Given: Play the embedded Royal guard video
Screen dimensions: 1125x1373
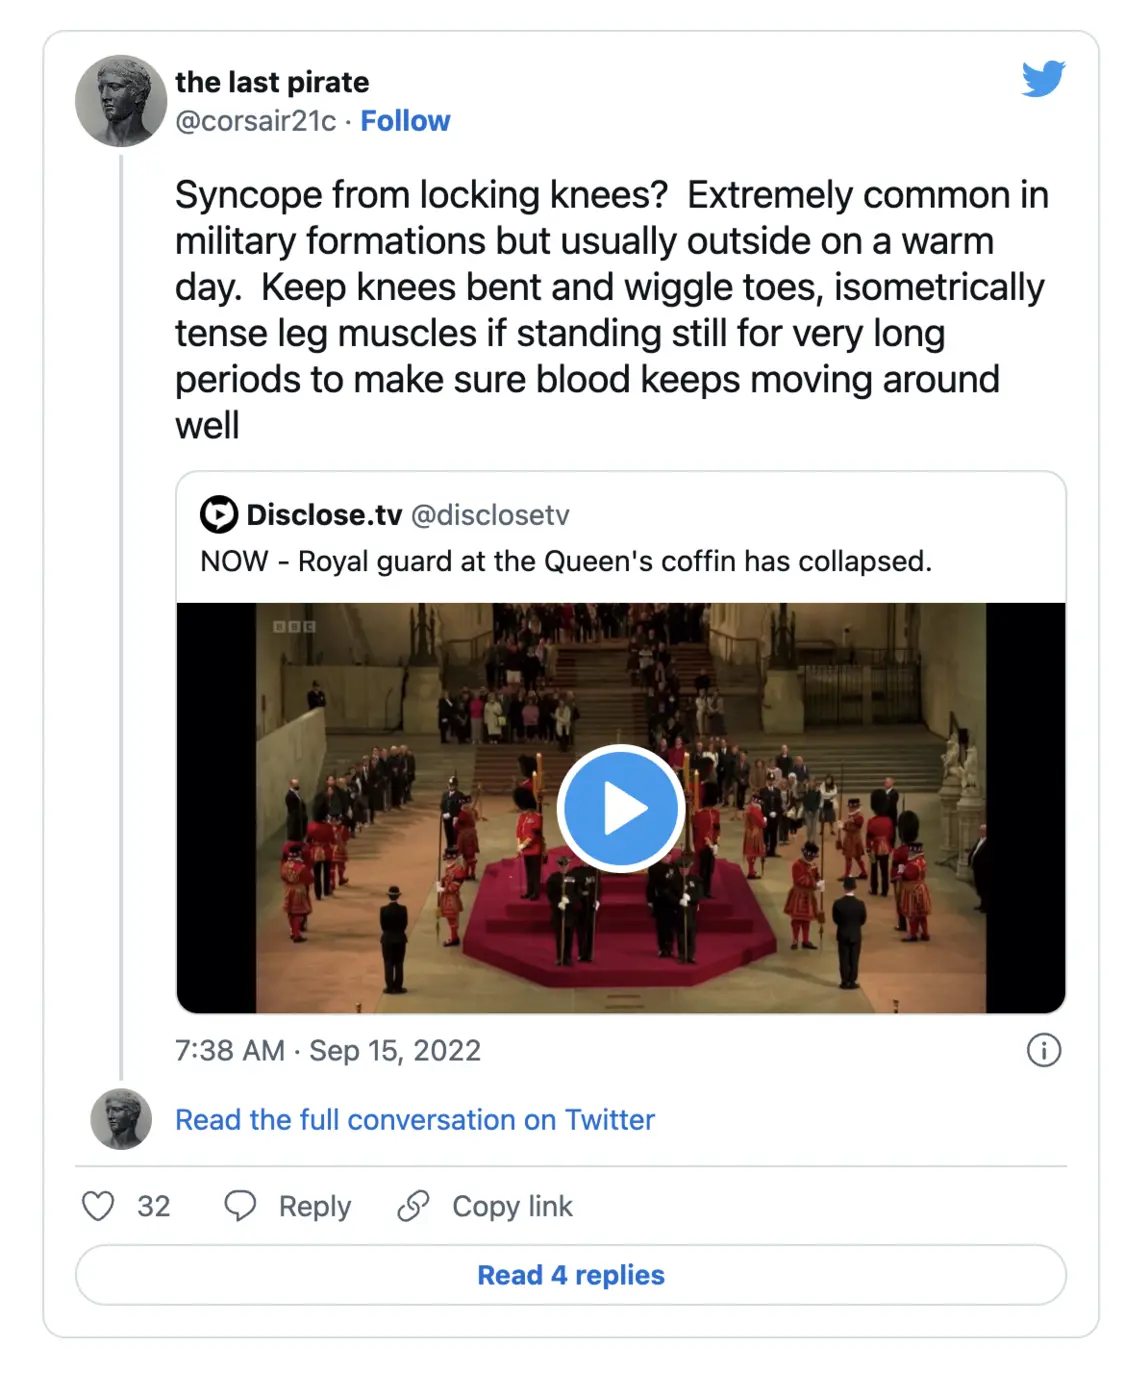Looking at the screenshot, I should tap(620, 808).
